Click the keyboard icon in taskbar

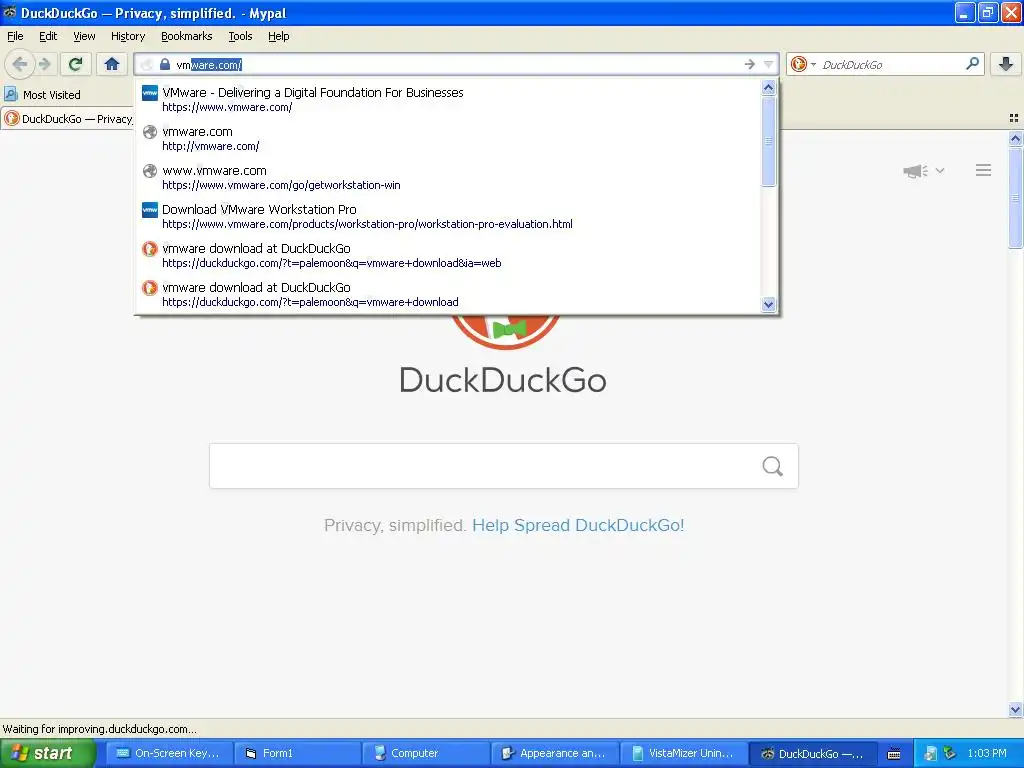(x=894, y=754)
